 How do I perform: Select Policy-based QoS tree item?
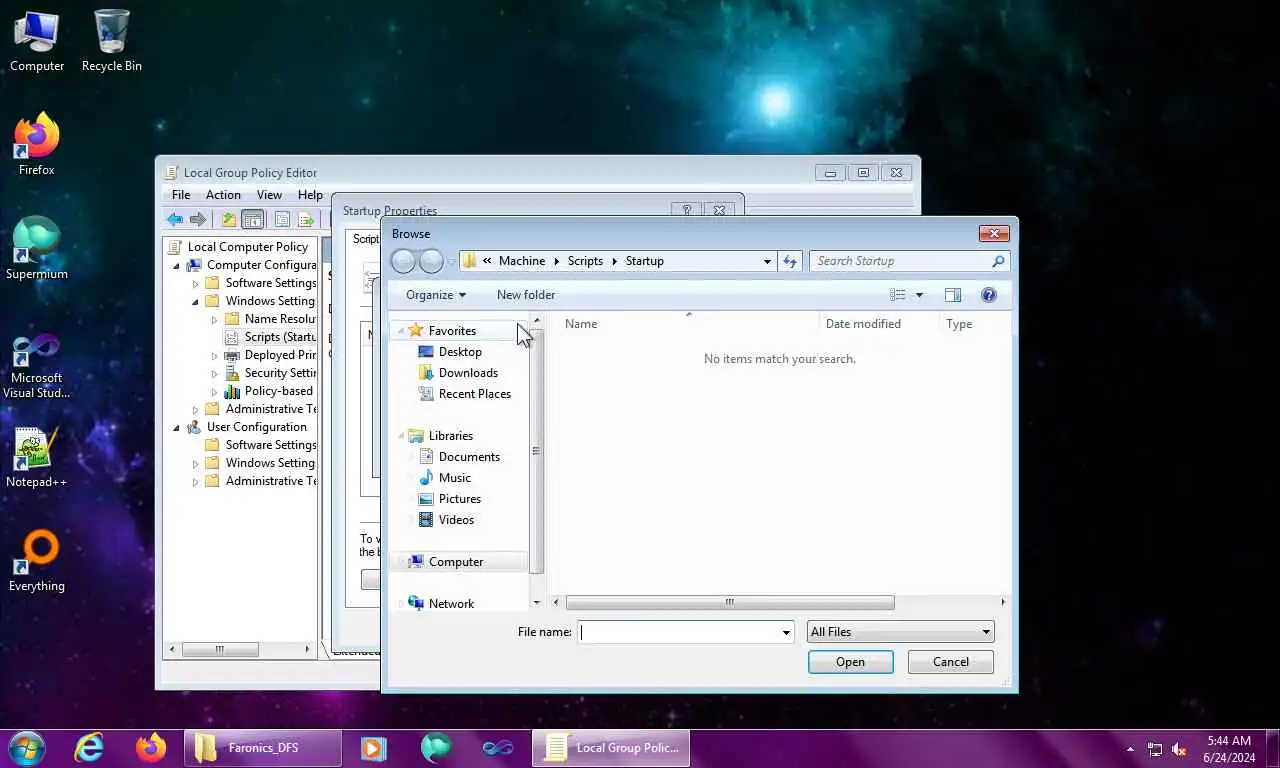pyautogui.click(x=278, y=391)
